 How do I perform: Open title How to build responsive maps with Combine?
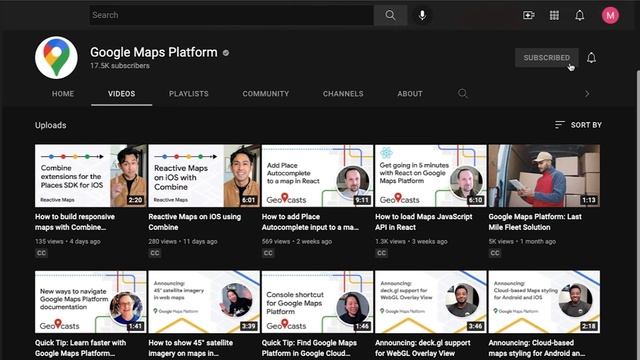(75, 222)
